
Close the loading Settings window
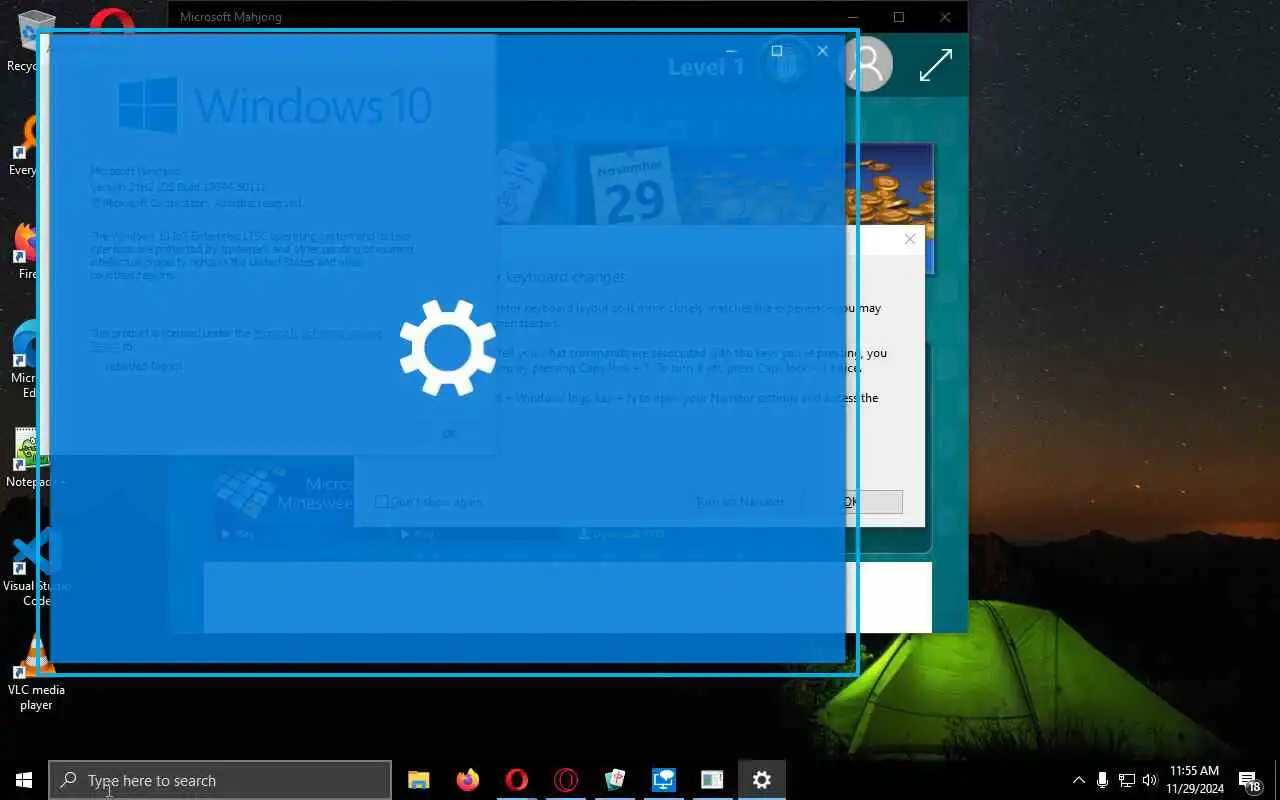[822, 51]
